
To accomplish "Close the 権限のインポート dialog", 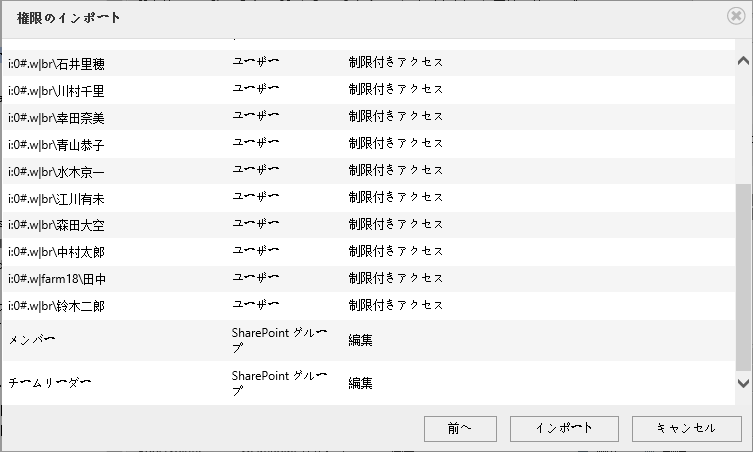I will coord(736,16).
